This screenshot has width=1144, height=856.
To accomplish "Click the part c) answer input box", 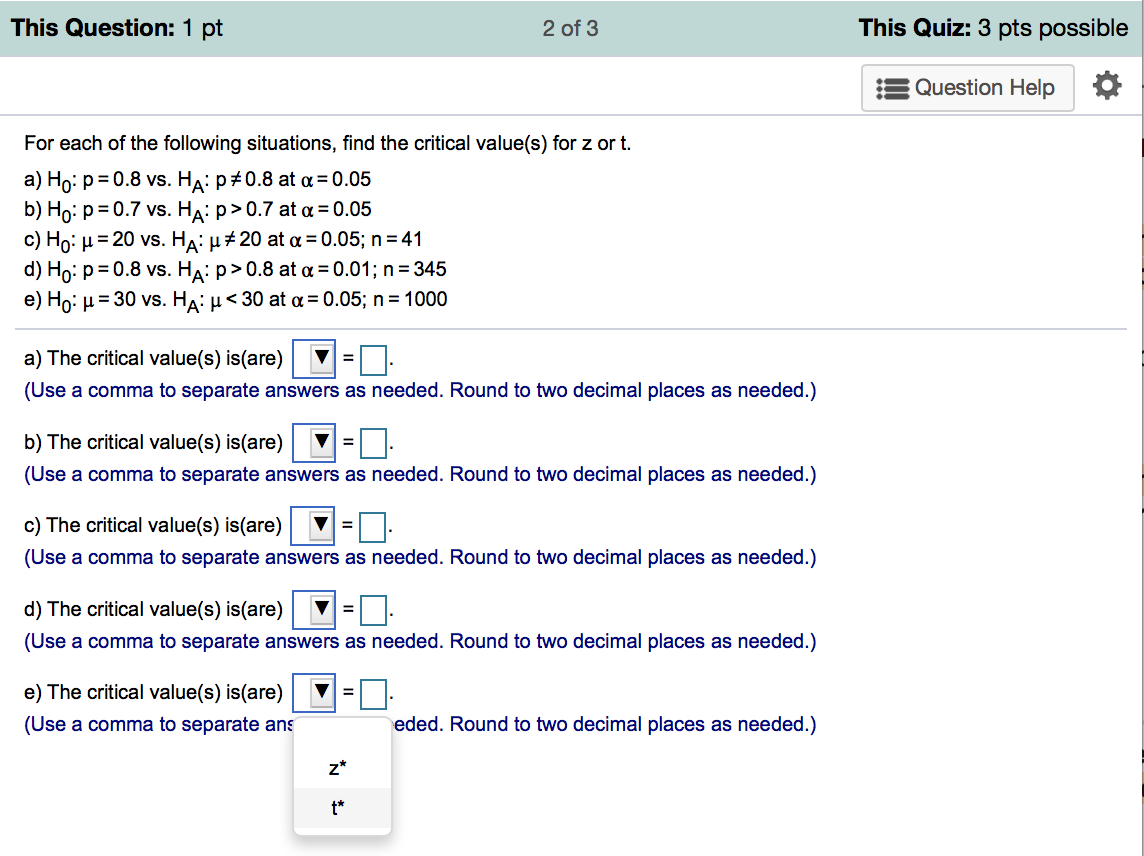I will pyautogui.click(x=374, y=525).
